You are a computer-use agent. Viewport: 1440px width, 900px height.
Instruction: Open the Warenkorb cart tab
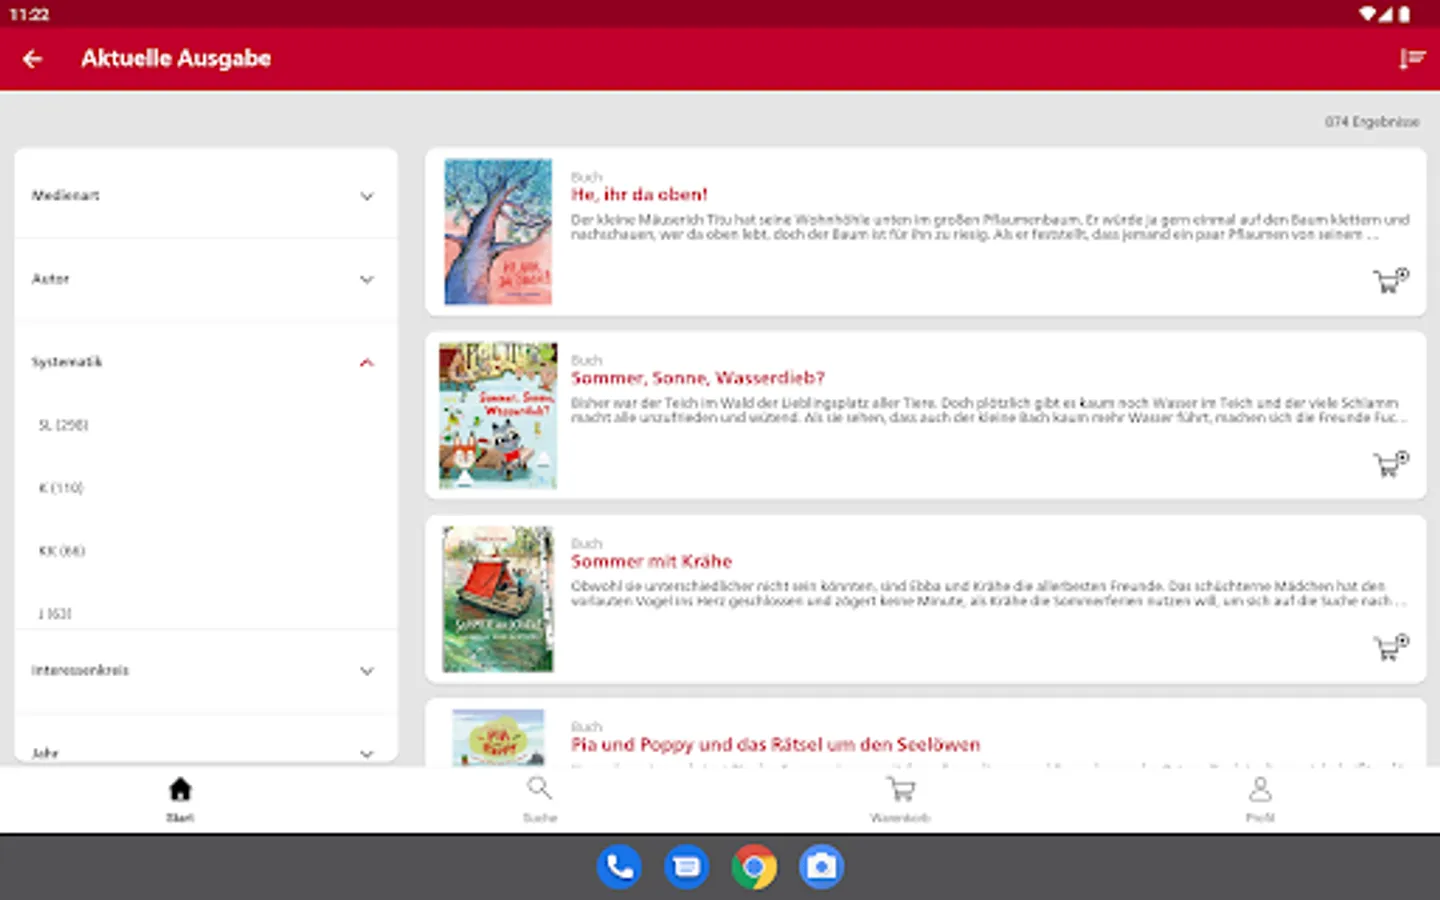pyautogui.click(x=900, y=799)
